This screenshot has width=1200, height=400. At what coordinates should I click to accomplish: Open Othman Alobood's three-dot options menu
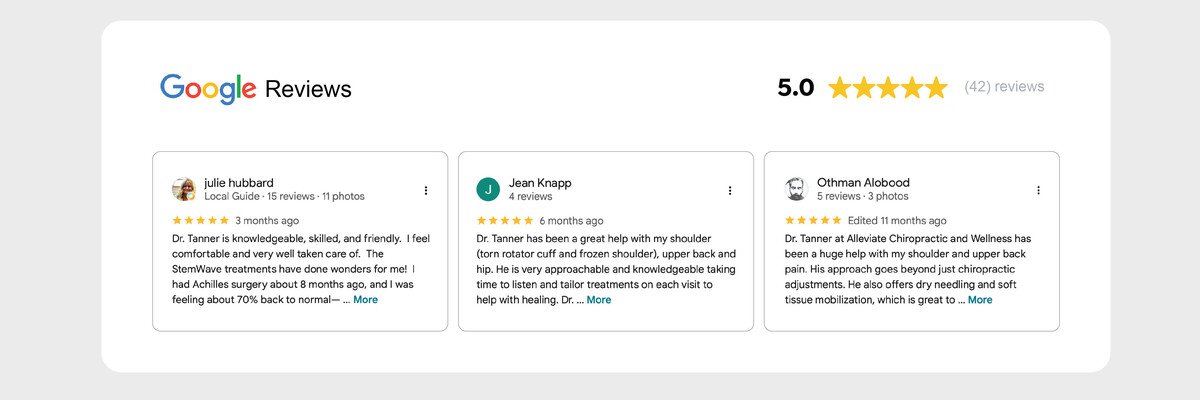(1038, 190)
